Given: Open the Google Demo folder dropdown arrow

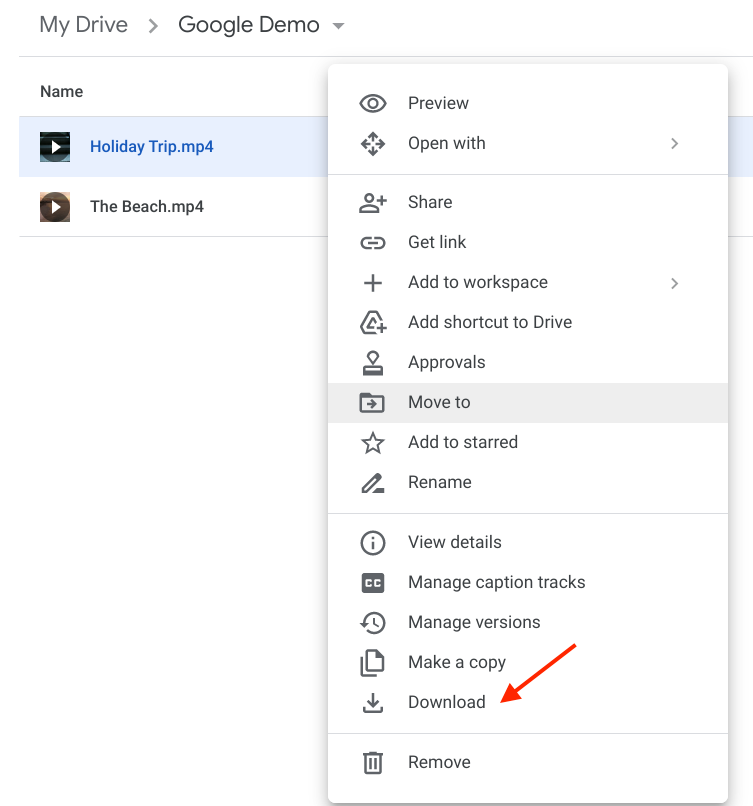Looking at the screenshot, I should 338,26.
